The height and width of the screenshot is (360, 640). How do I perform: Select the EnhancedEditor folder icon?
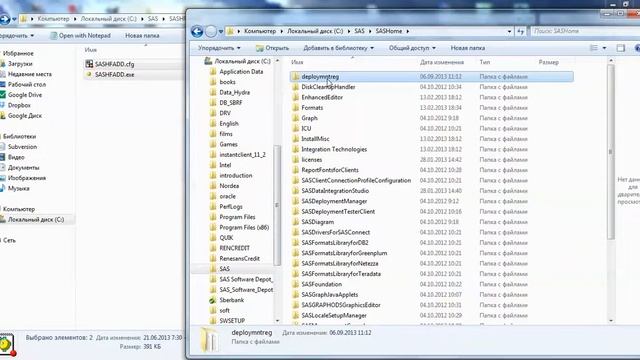point(296,97)
